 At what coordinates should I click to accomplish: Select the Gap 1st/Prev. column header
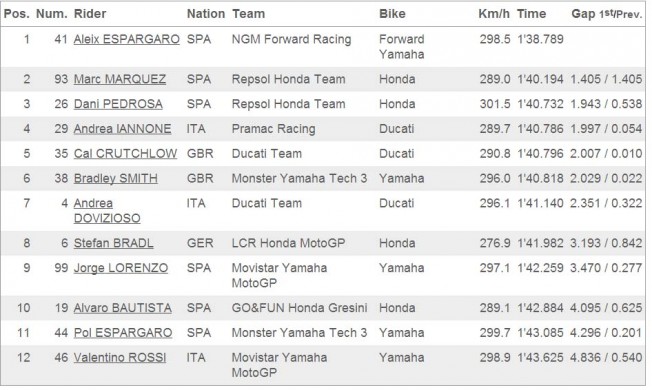[607, 14]
